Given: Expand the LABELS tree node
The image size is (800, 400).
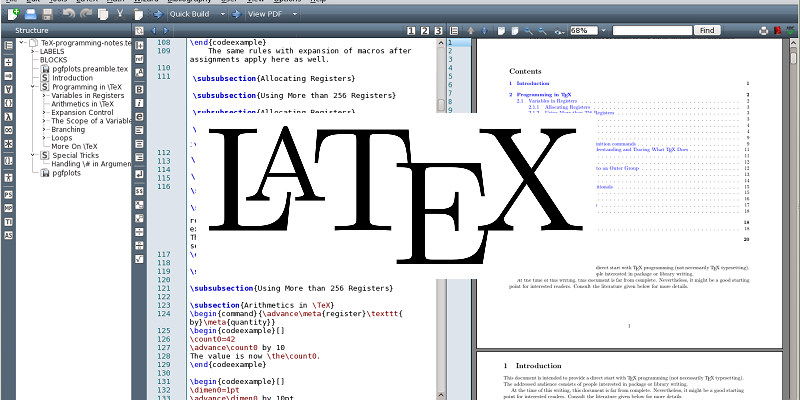Looking at the screenshot, I should point(32,51).
